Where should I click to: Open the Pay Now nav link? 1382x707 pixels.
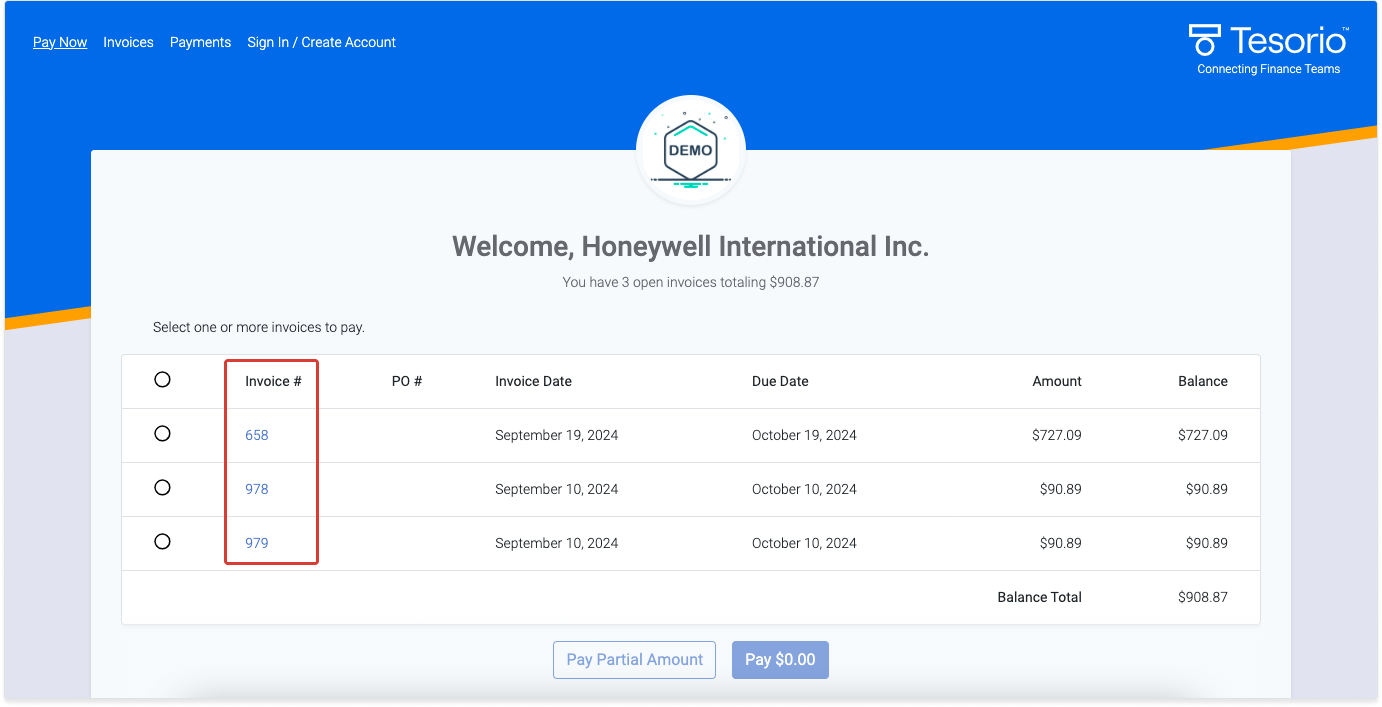pos(60,42)
